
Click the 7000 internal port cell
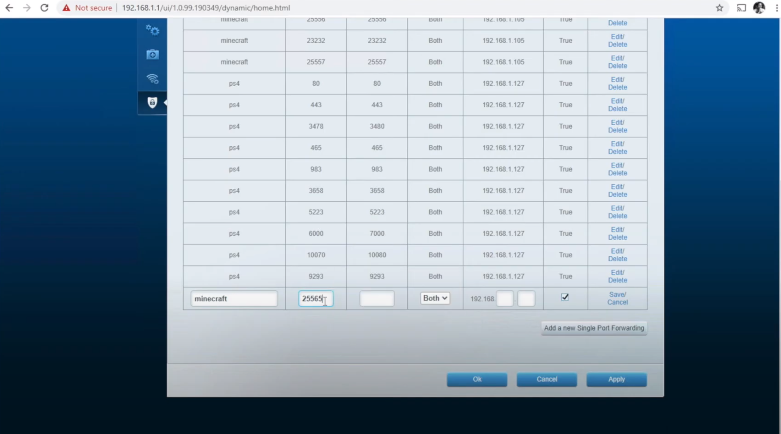point(377,233)
